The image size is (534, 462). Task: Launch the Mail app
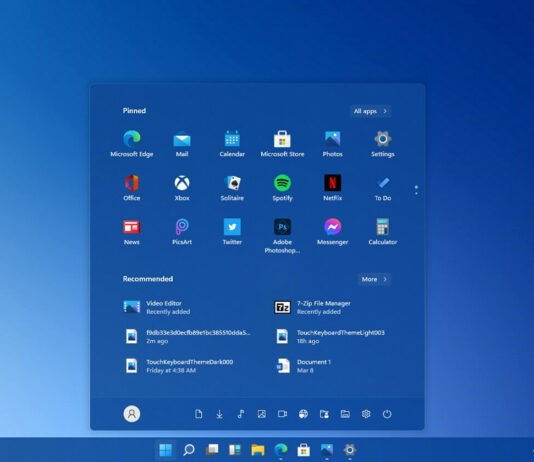tap(182, 143)
